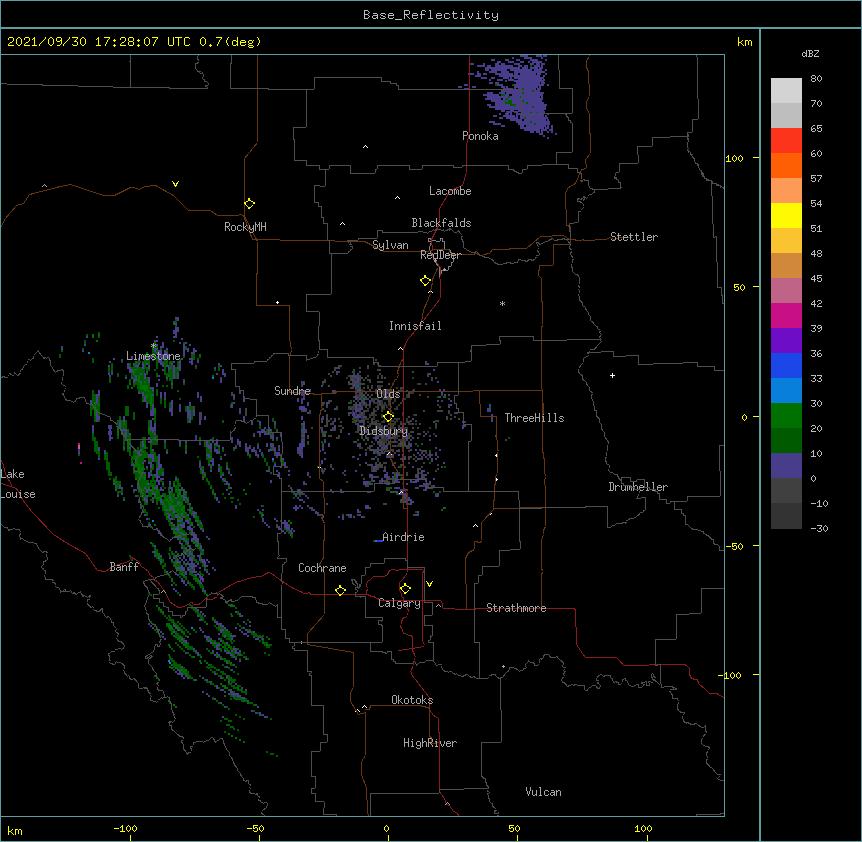Pick the red 60-65 dBZ legend swatch

coord(786,140)
